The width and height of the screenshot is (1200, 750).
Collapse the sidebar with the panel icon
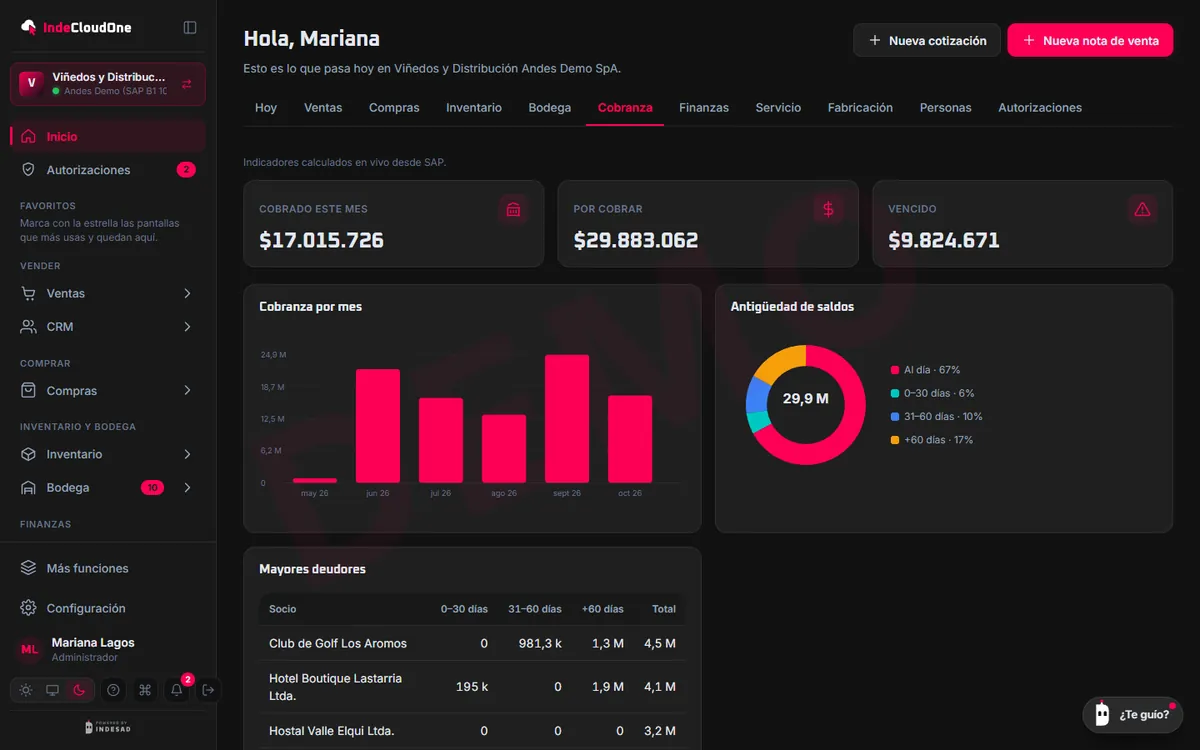pos(190,27)
